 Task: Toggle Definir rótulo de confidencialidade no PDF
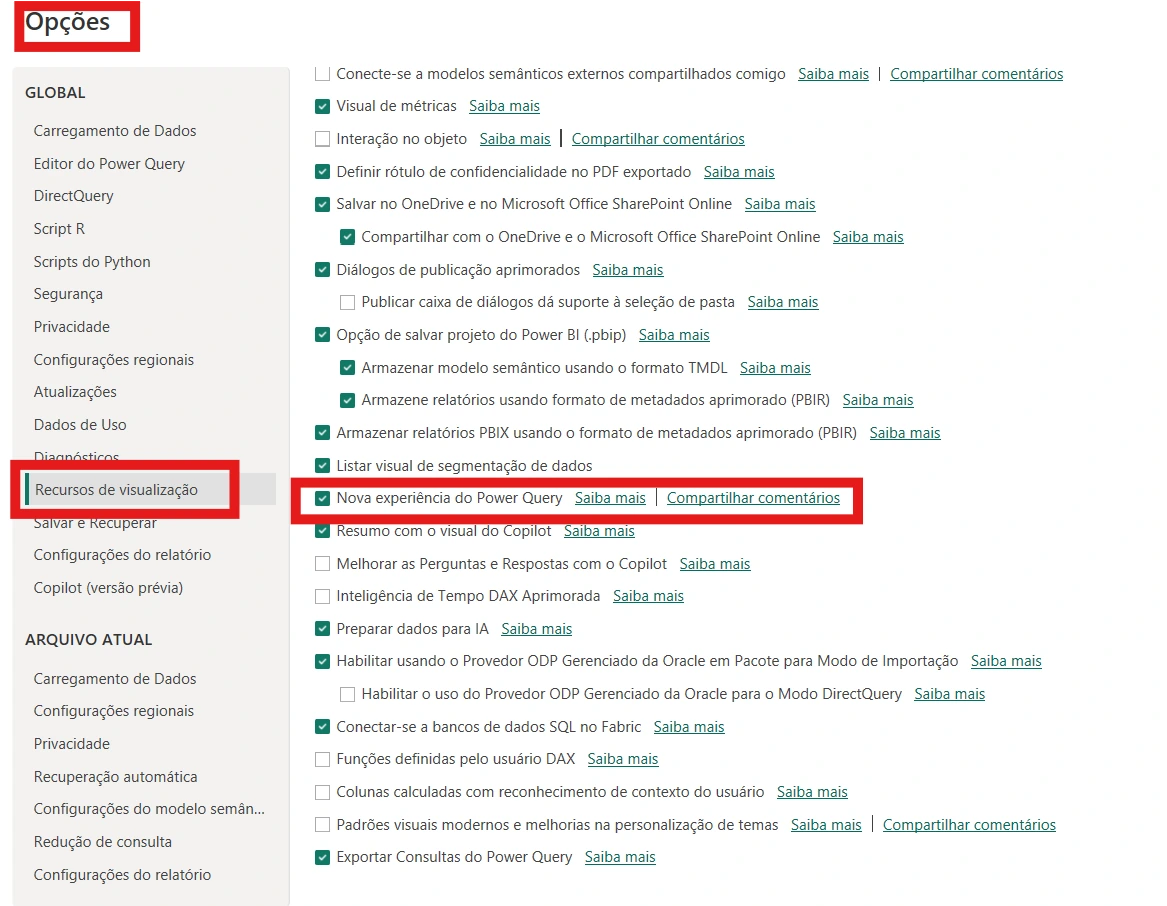click(x=322, y=172)
